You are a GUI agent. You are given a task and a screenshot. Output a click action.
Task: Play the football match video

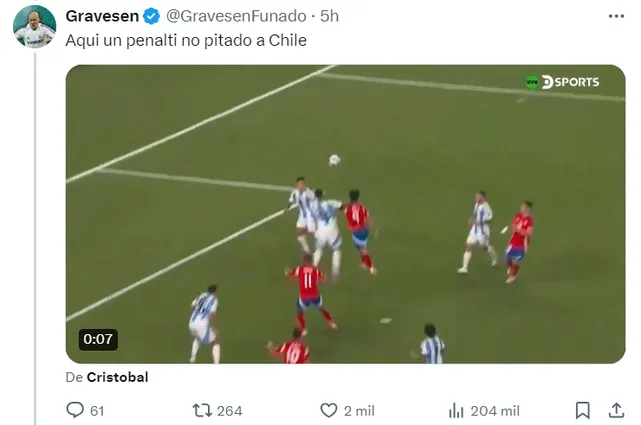345,214
